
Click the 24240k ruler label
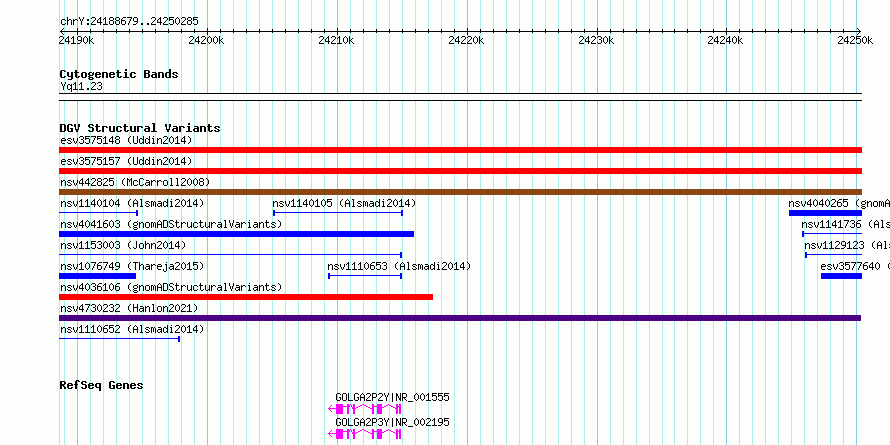click(x=726, y=40)
